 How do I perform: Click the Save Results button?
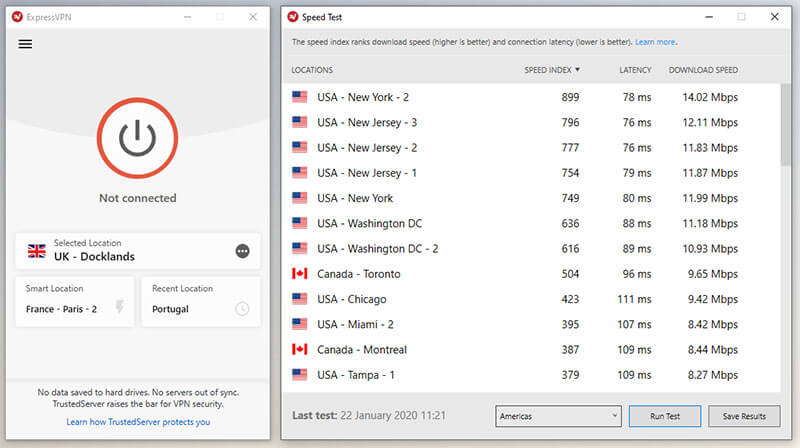point(744,416)
